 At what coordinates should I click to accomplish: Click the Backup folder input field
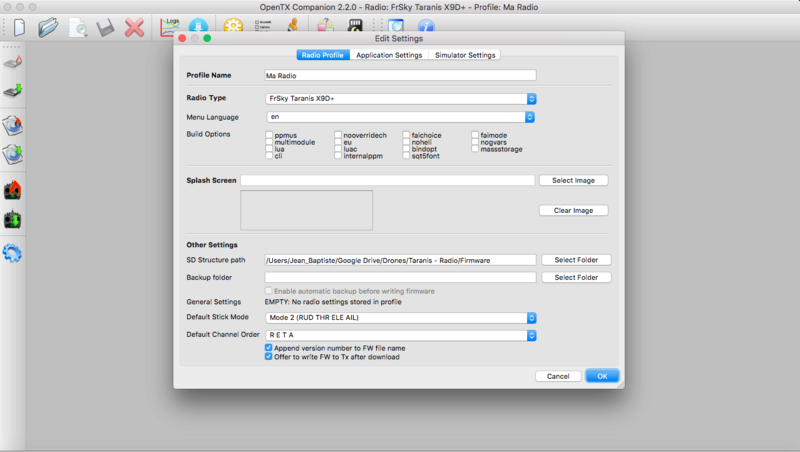tap(400, 277)
